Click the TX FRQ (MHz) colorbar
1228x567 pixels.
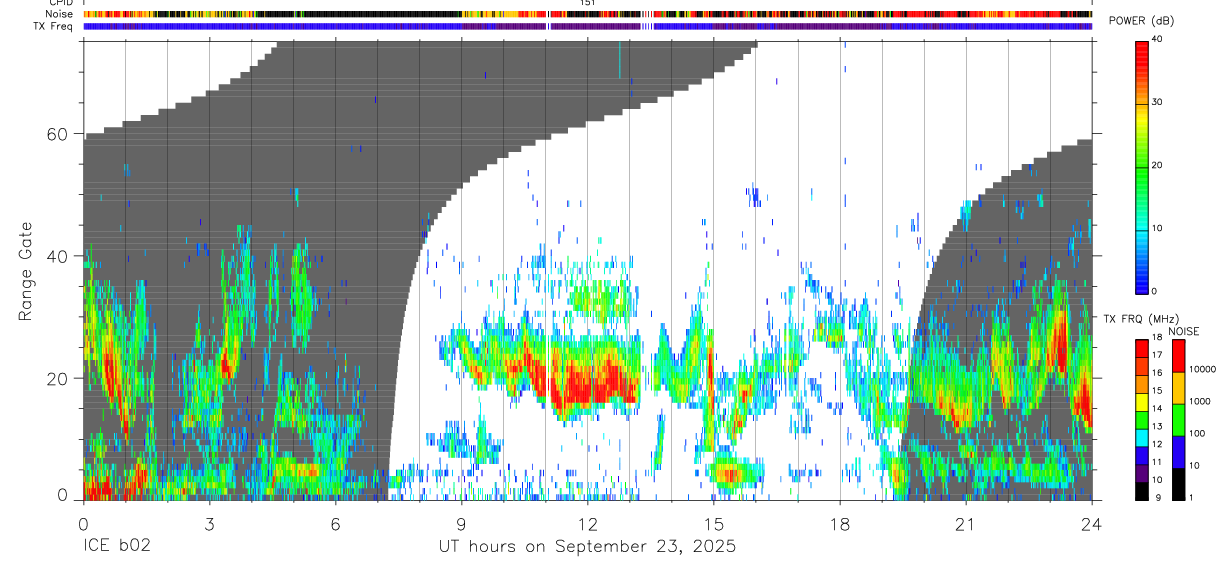tap(1142, 419)
